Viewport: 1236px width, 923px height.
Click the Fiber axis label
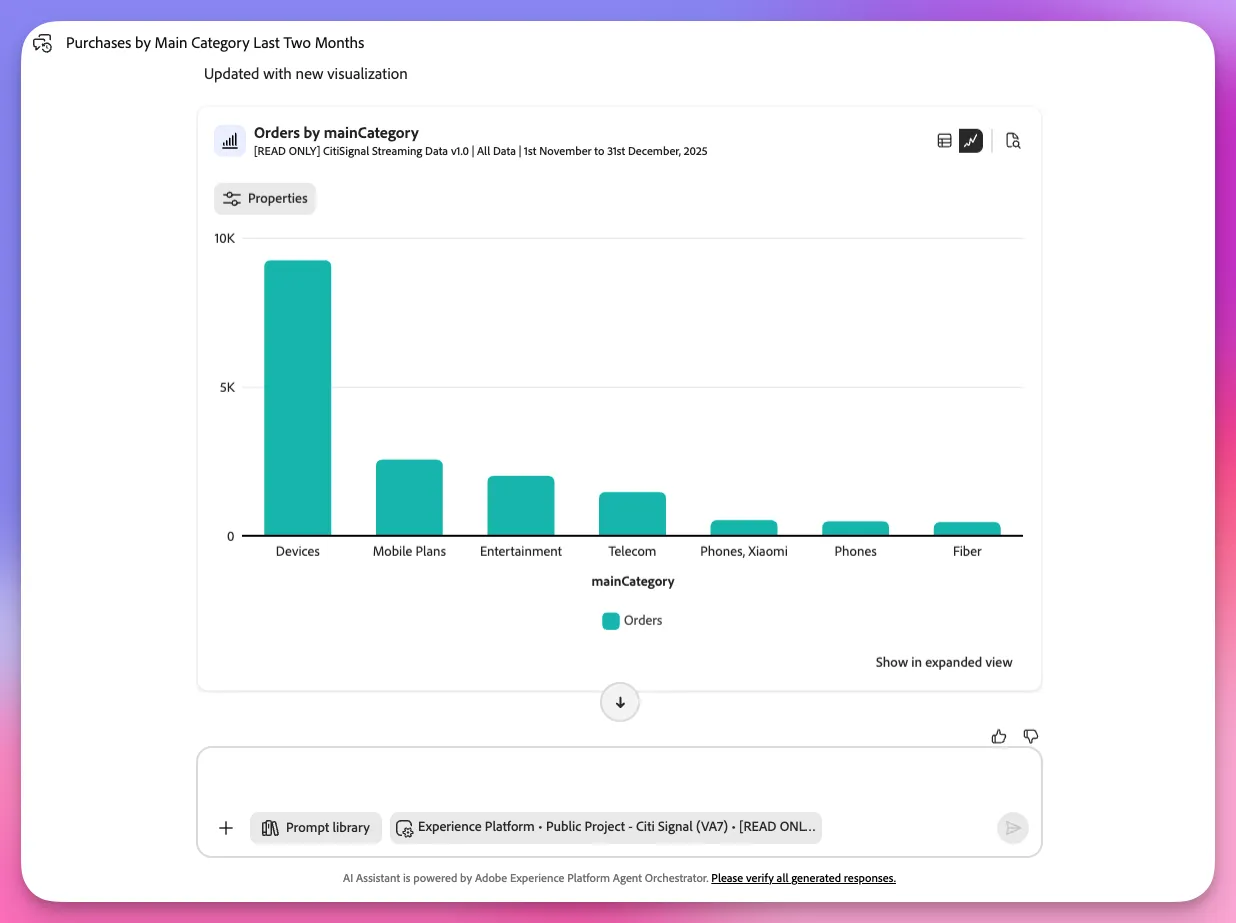(967, 551)
